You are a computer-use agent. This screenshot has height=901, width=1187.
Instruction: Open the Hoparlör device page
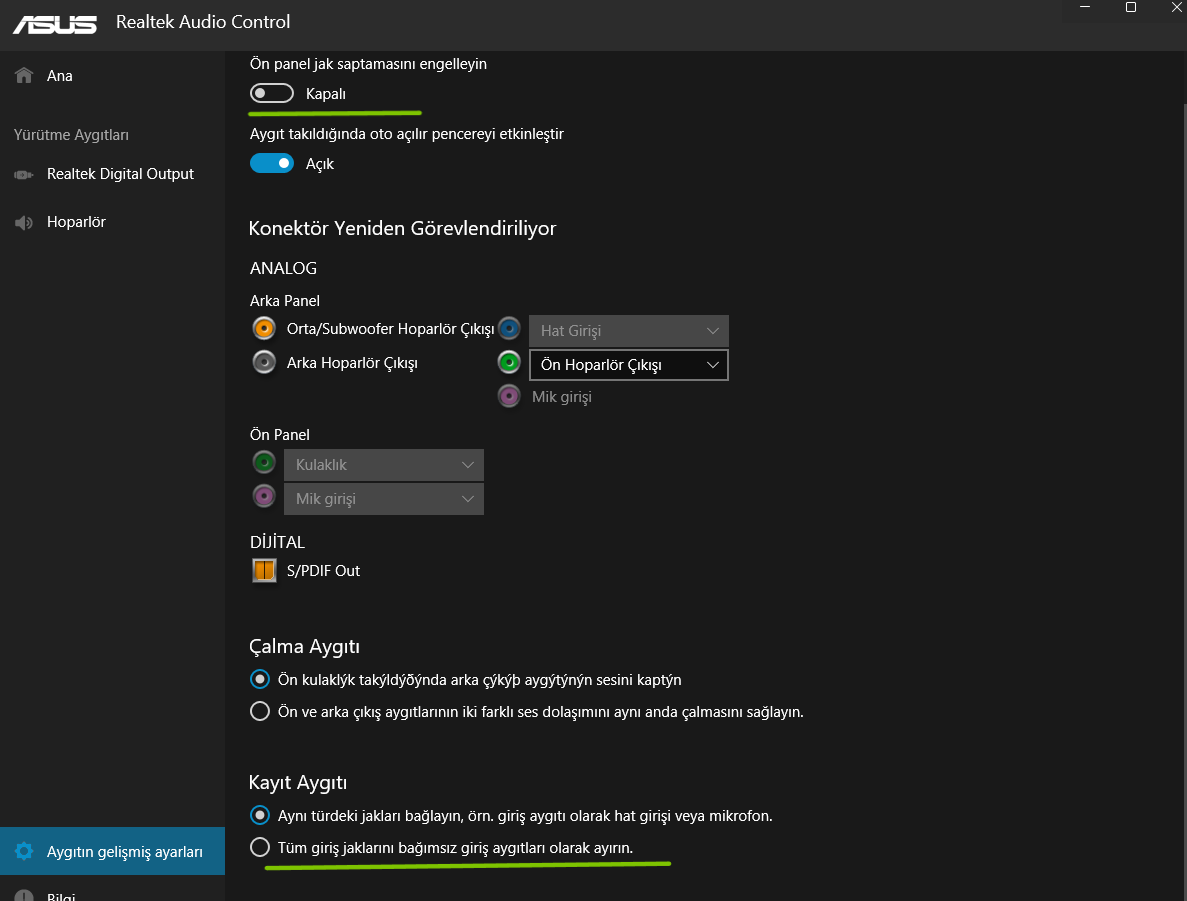(112, 222)
